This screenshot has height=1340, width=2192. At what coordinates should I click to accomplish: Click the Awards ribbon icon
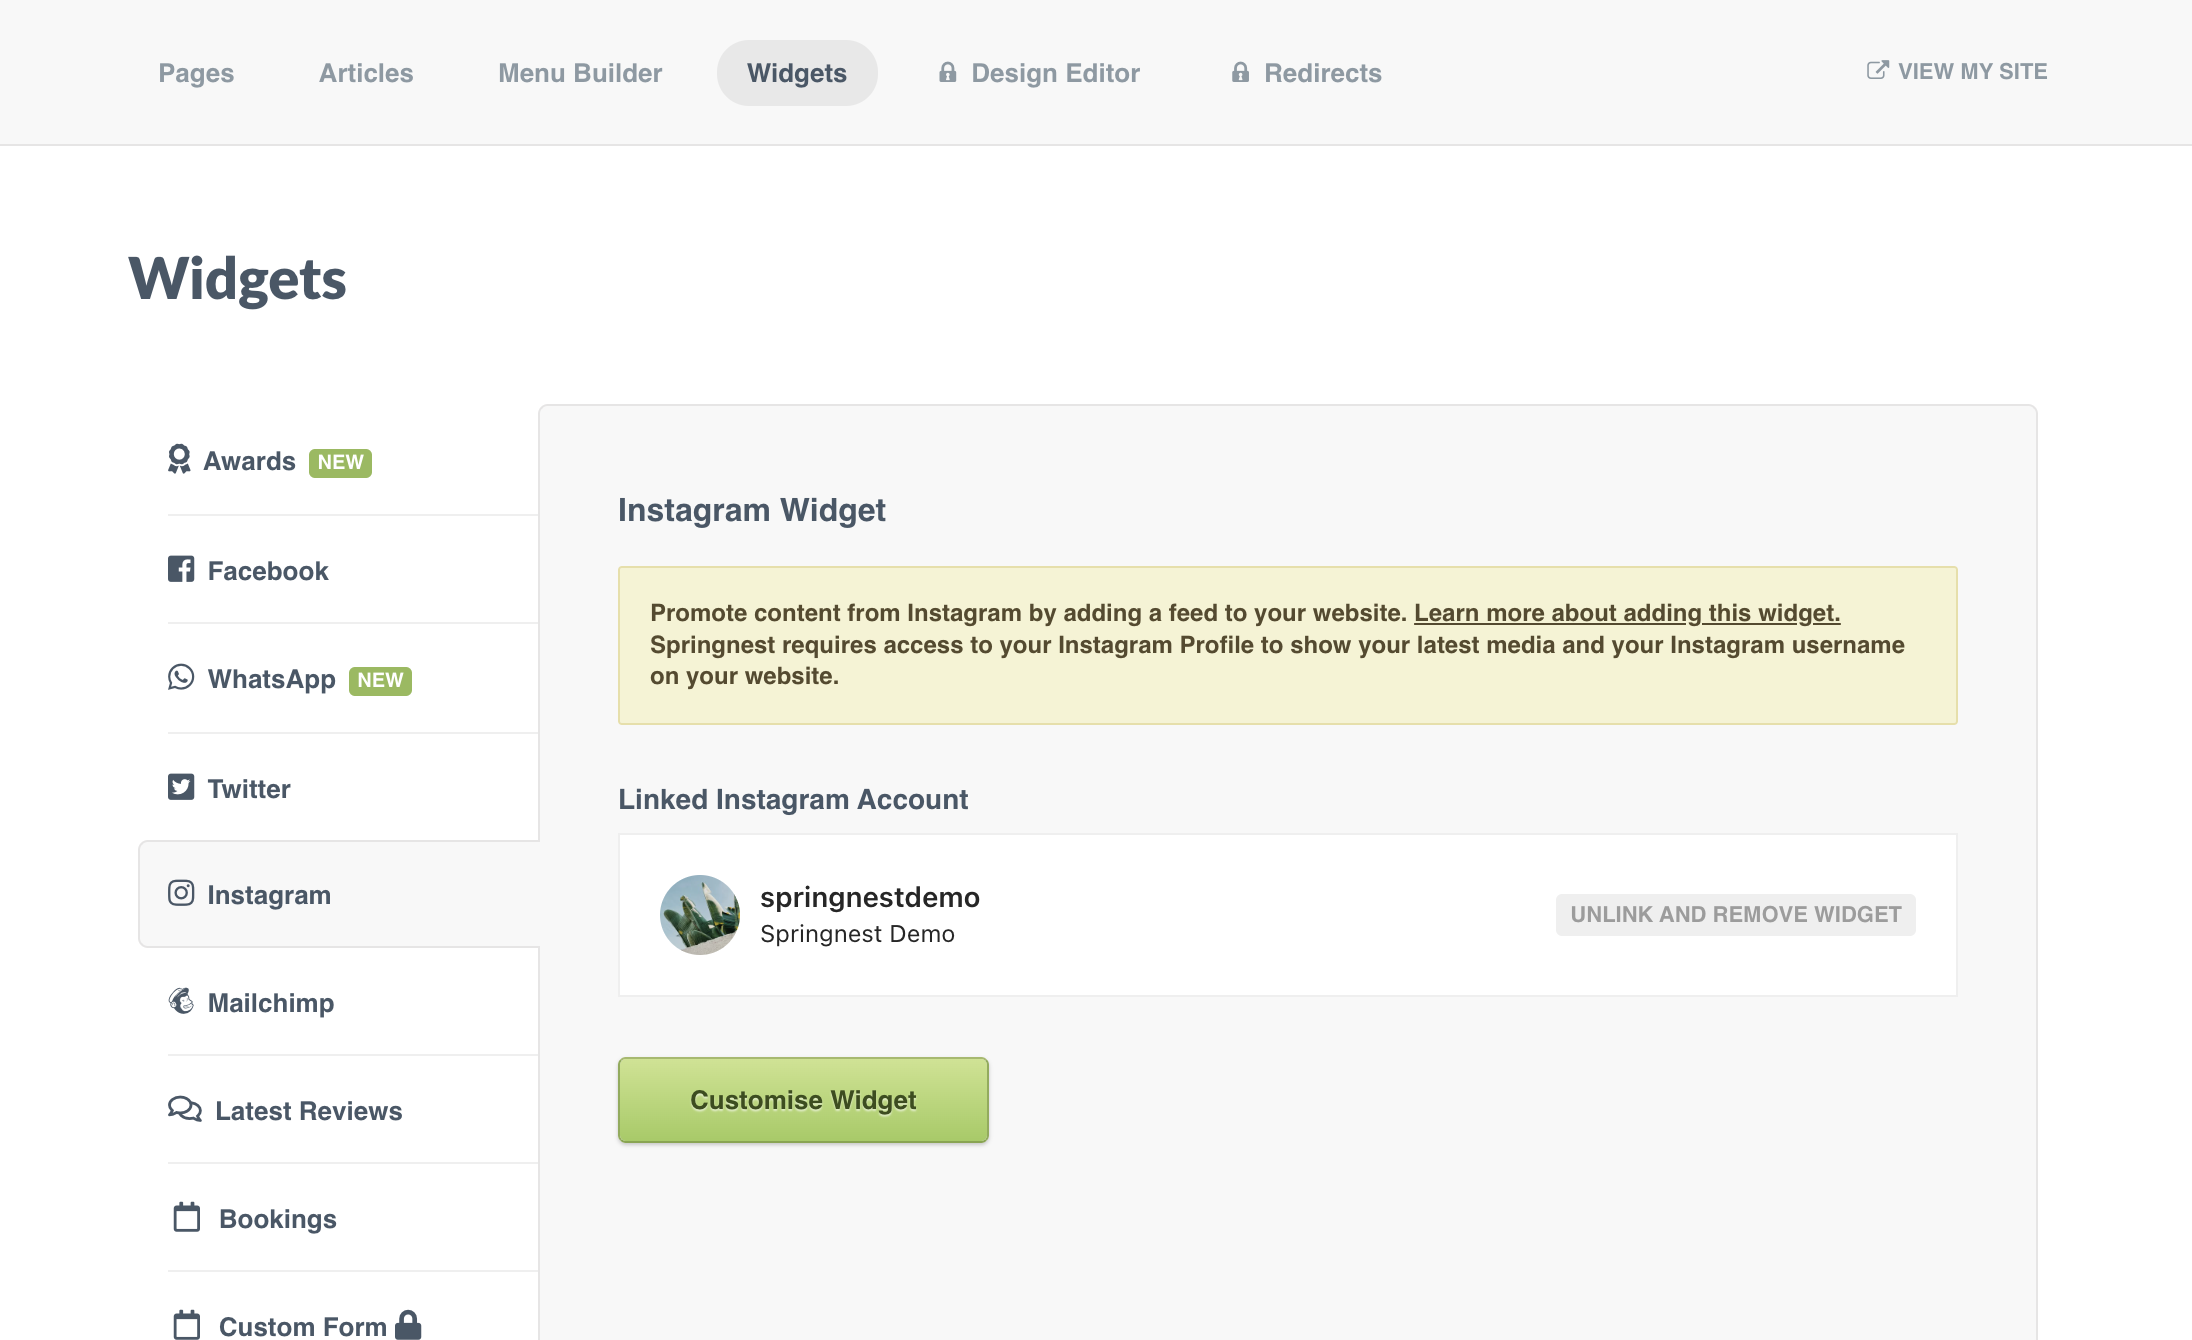coord(179,460)
